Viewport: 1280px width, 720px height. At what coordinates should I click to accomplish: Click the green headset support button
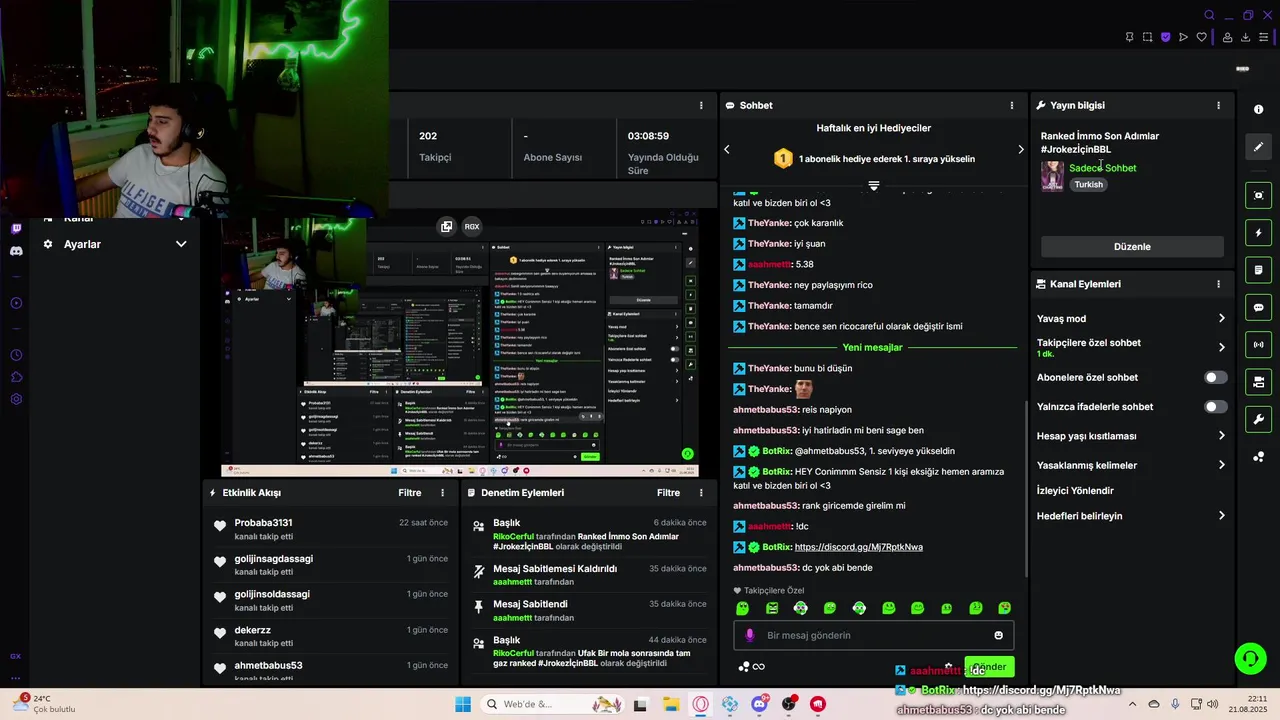[x=1250, y=658]
